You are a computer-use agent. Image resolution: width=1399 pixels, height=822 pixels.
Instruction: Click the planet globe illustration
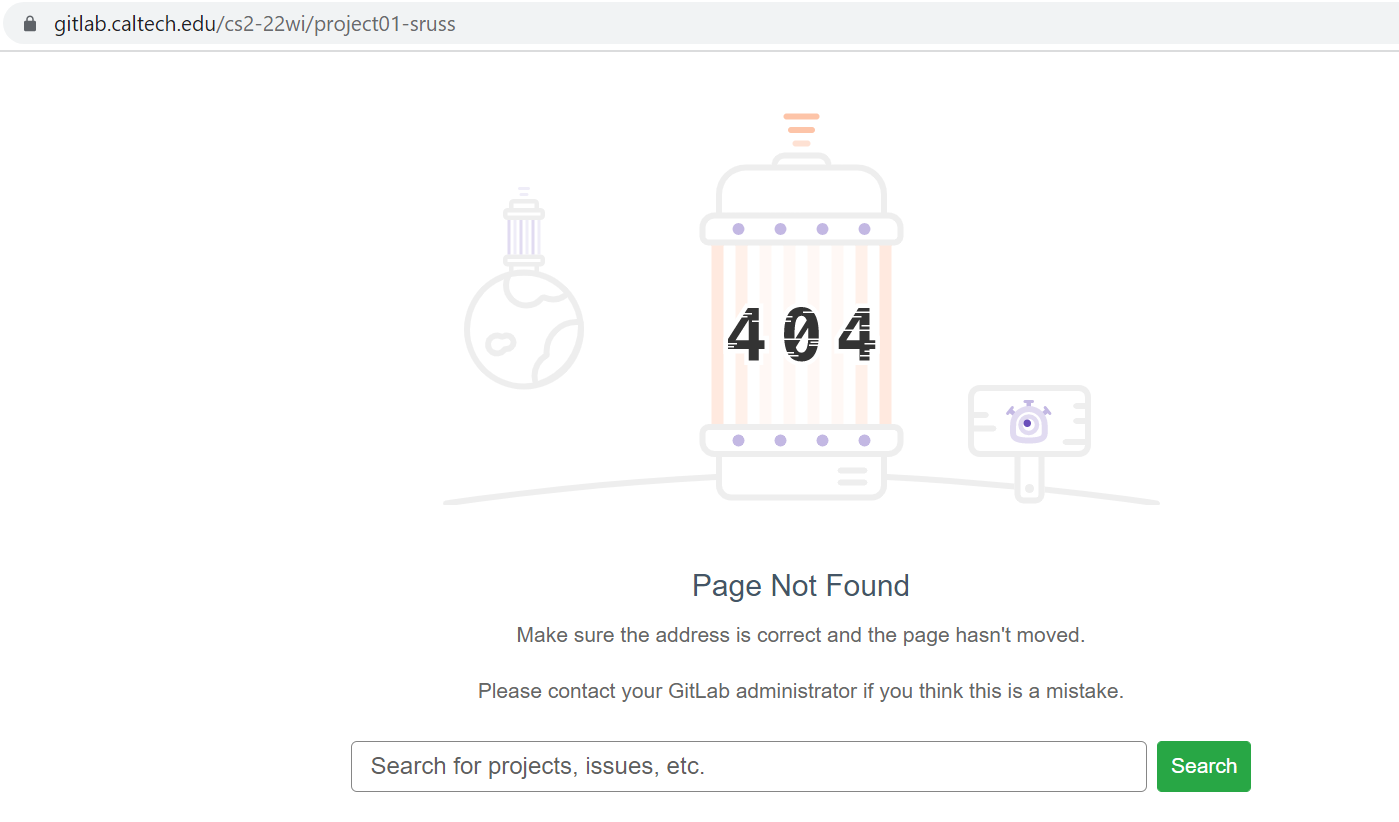tap(524, 327)
